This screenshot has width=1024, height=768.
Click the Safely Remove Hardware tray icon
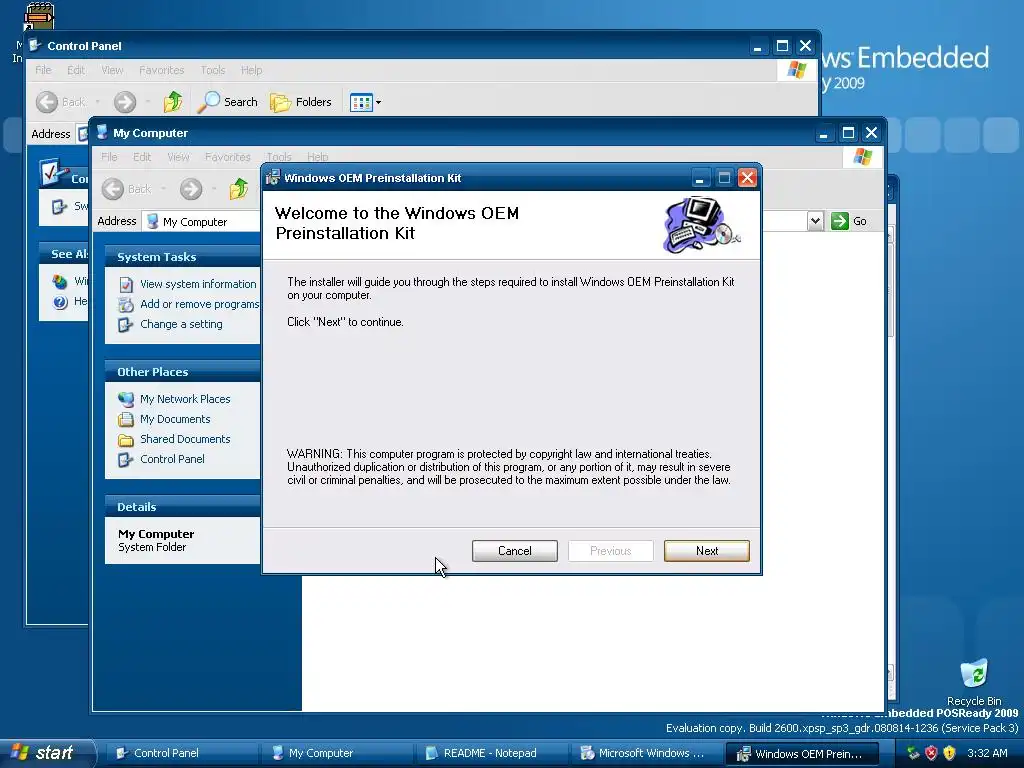913,753
